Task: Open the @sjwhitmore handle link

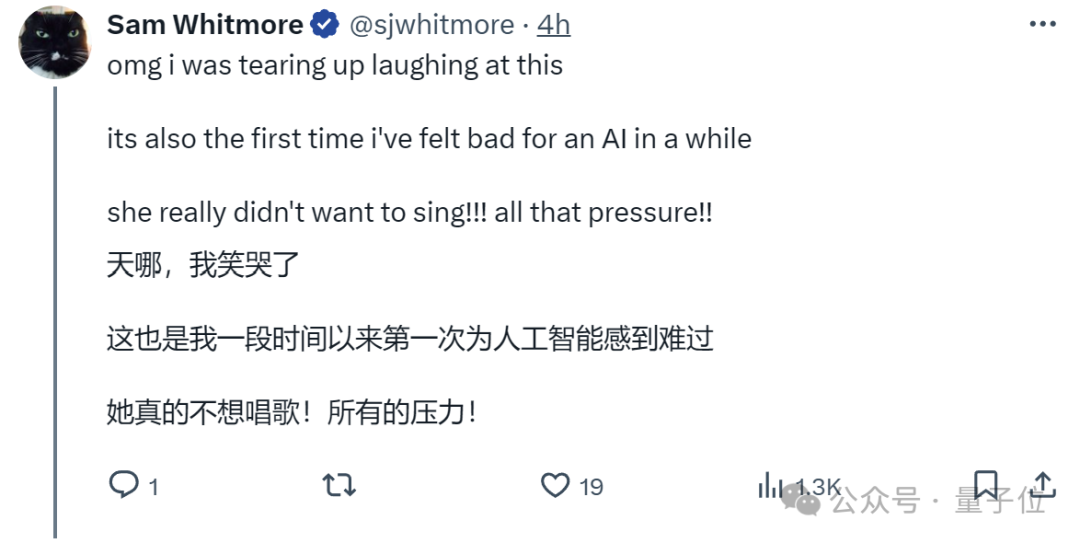Action: click(432, 25)
